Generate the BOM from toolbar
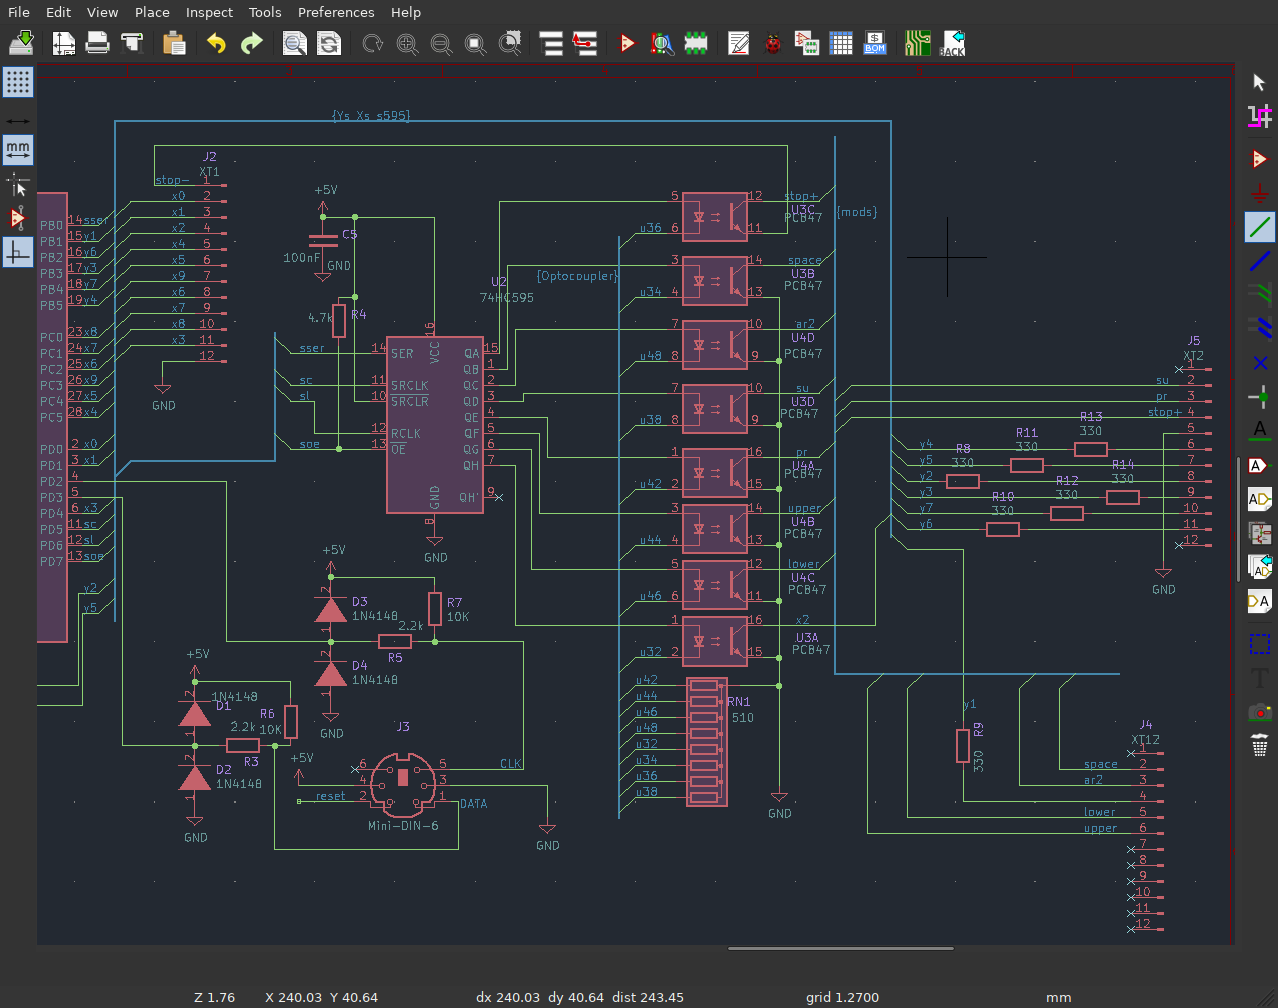 click(875, 44)
